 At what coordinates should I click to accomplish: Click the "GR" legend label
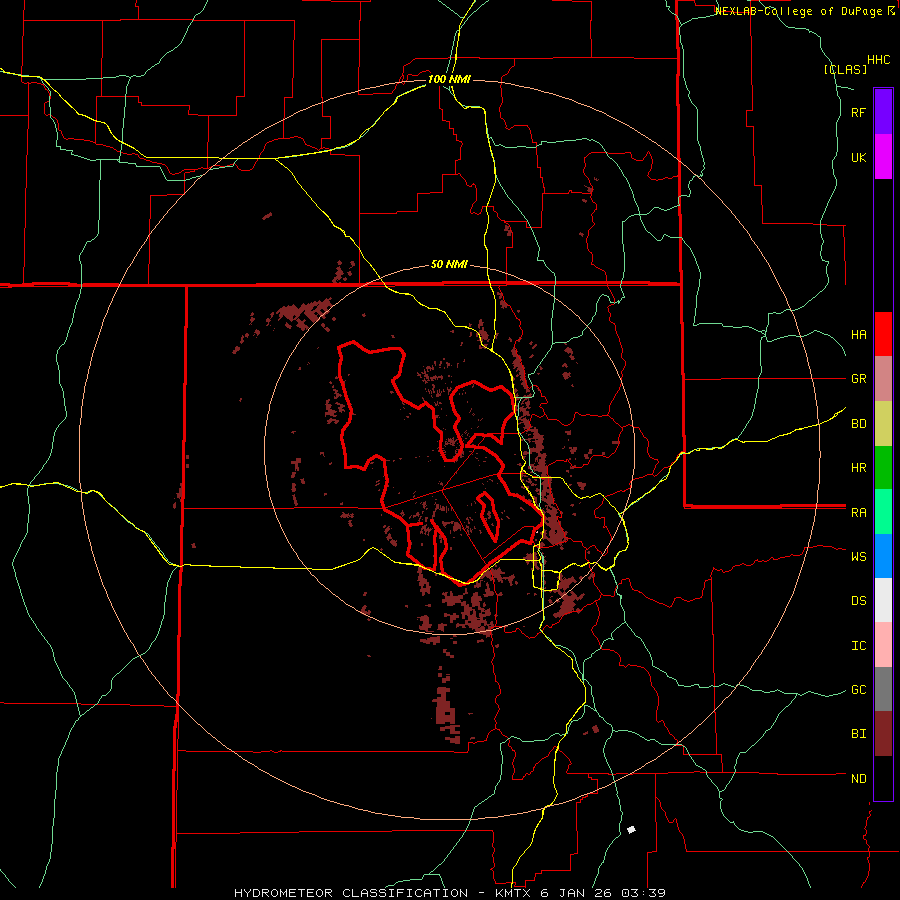tap(858, 379)
